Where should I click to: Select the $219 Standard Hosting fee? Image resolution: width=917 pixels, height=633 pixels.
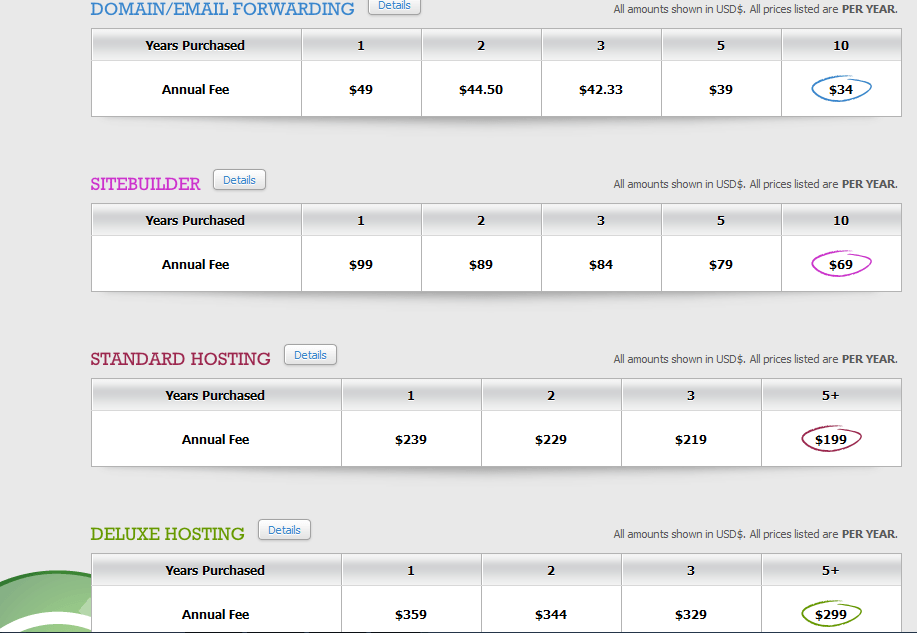pyautogui.click(x=691, y=439)
